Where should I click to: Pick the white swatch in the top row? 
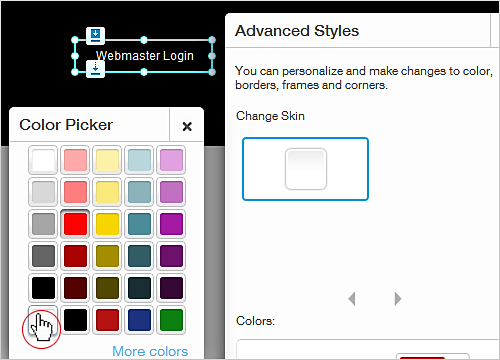click(x=43, y=160)
